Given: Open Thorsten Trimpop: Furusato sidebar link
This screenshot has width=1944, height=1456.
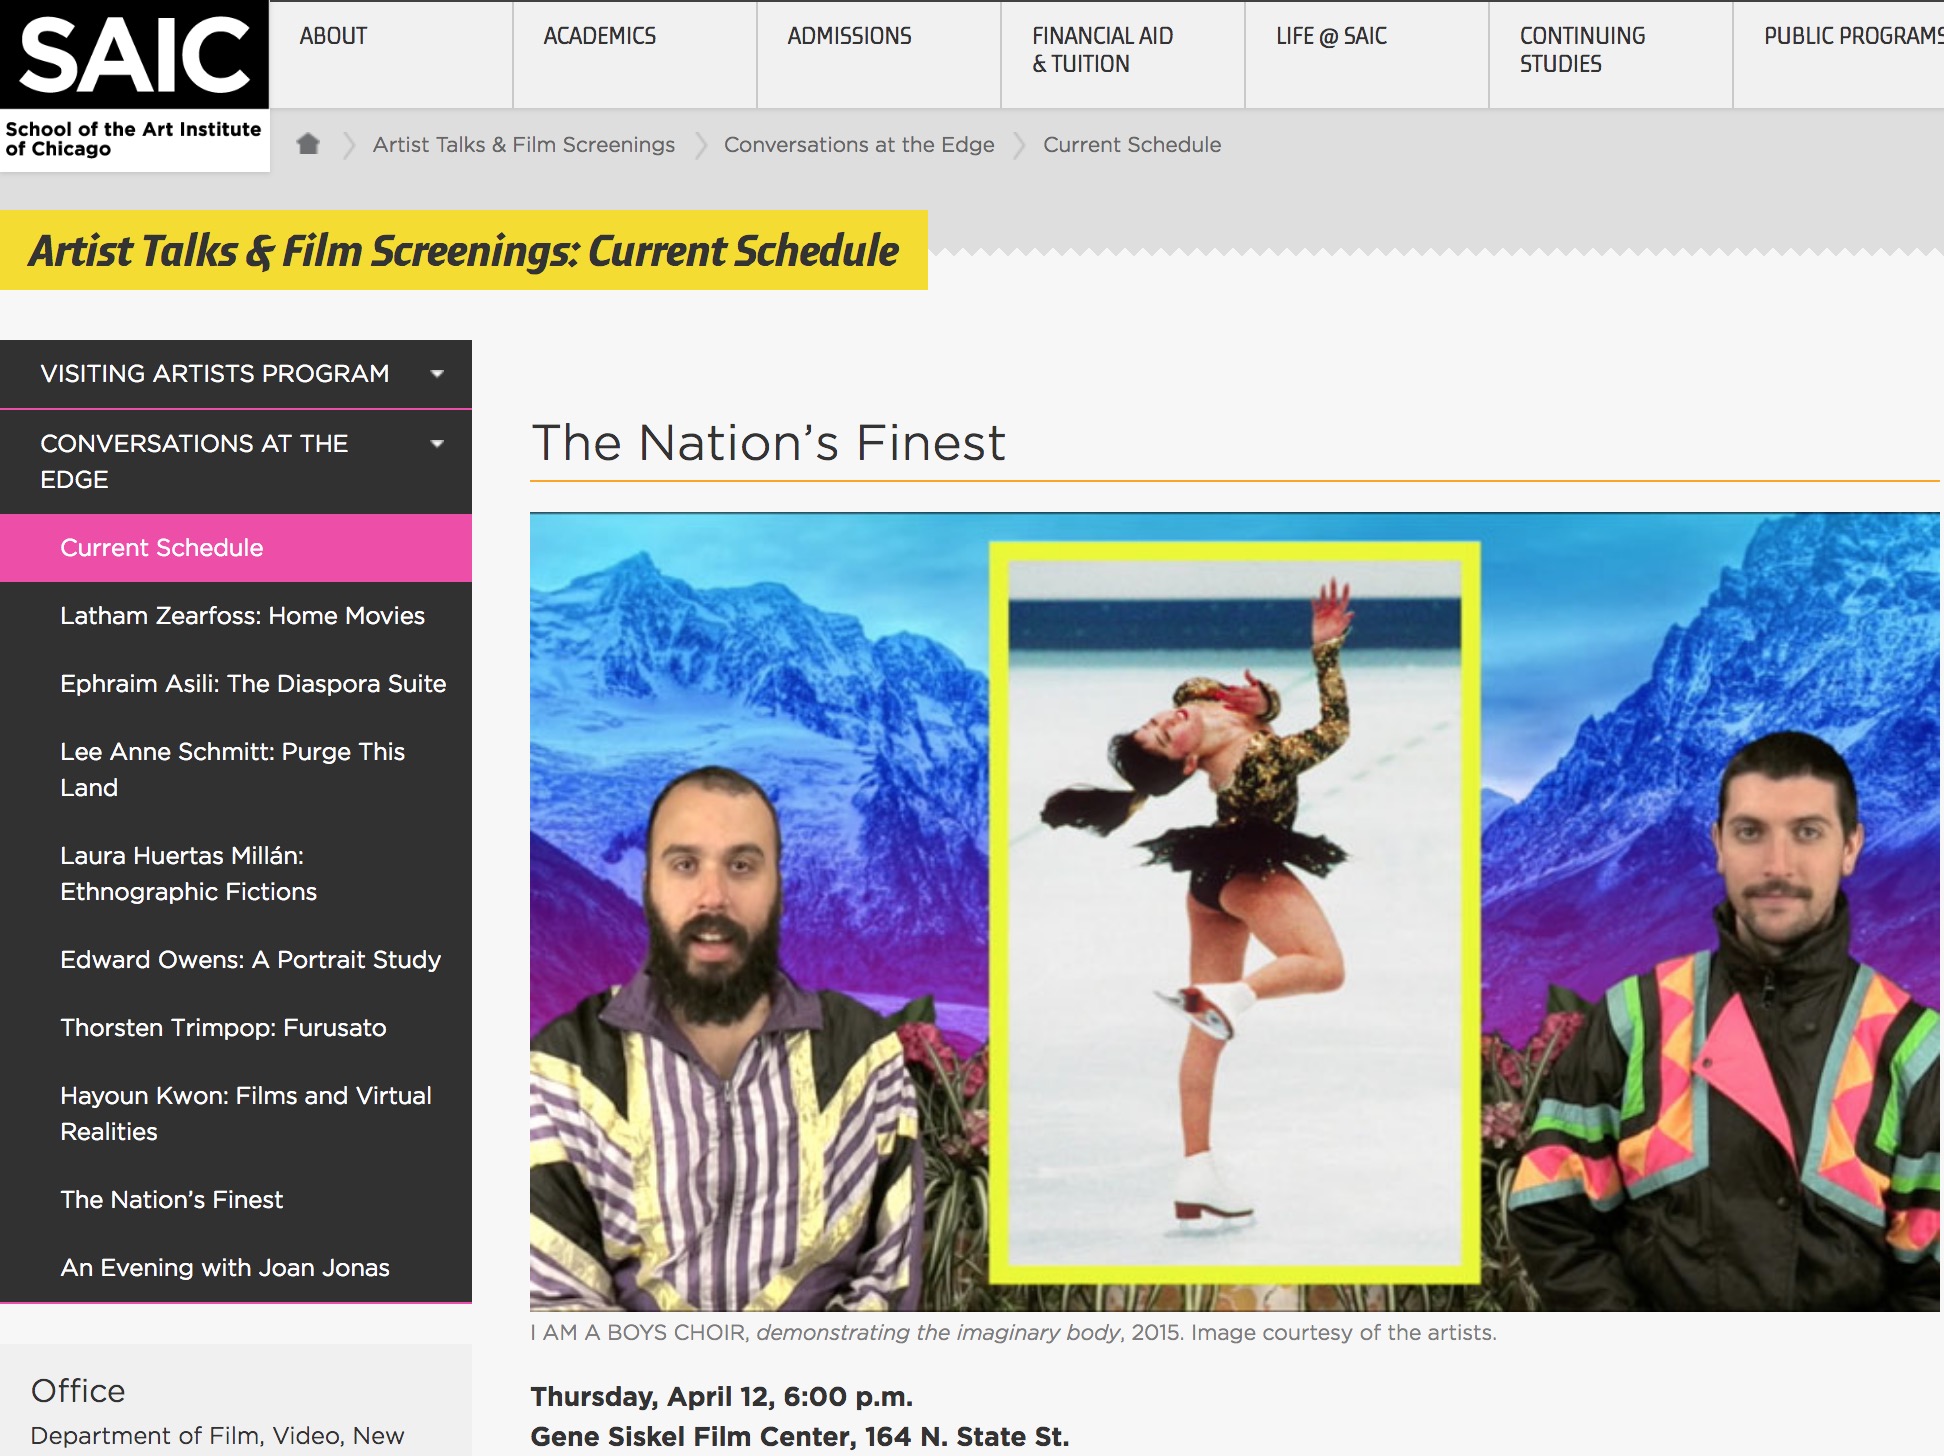Looking at the screenshot, I should point(223,1028).
